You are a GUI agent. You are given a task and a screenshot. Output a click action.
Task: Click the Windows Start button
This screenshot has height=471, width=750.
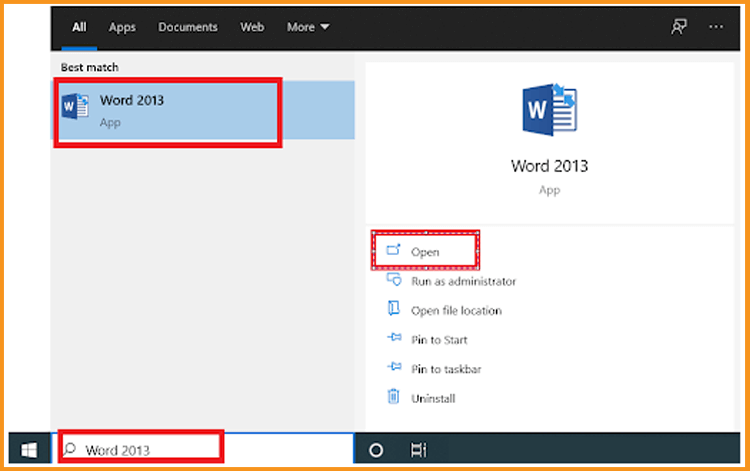29,449
